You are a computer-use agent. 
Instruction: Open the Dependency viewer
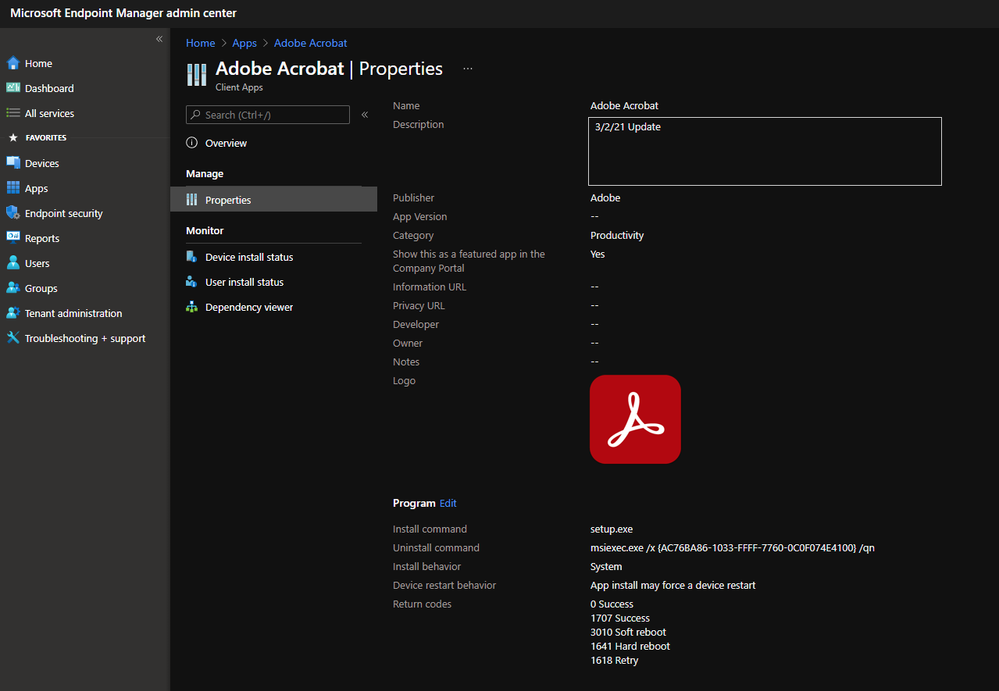(x=249, y=307)
